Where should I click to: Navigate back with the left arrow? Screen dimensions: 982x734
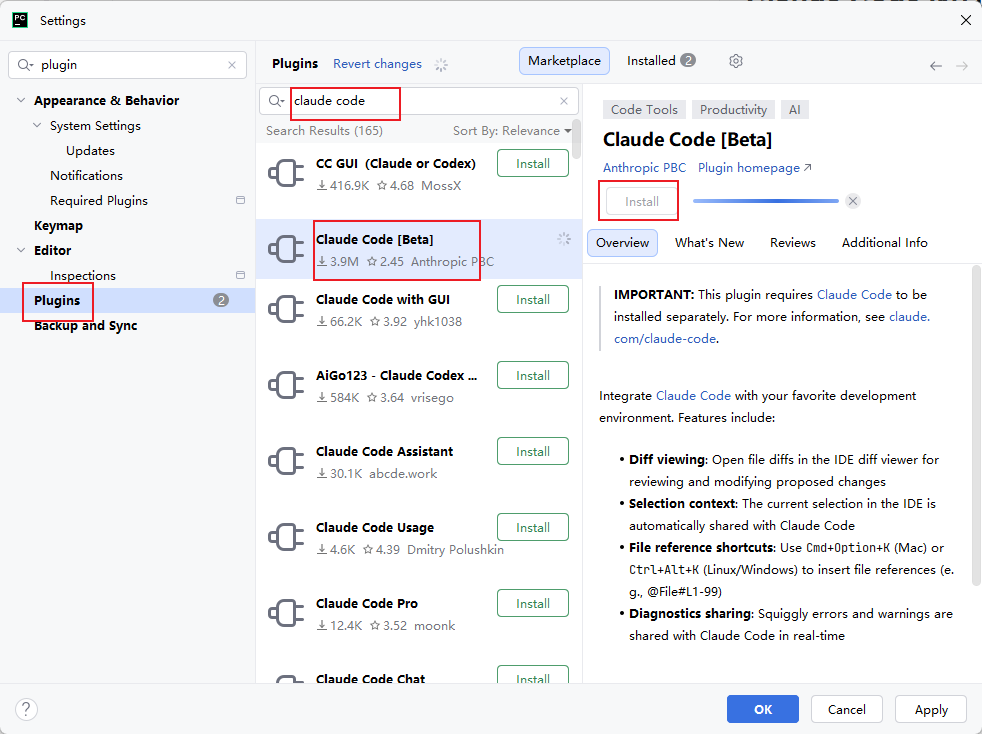[936, 66]
